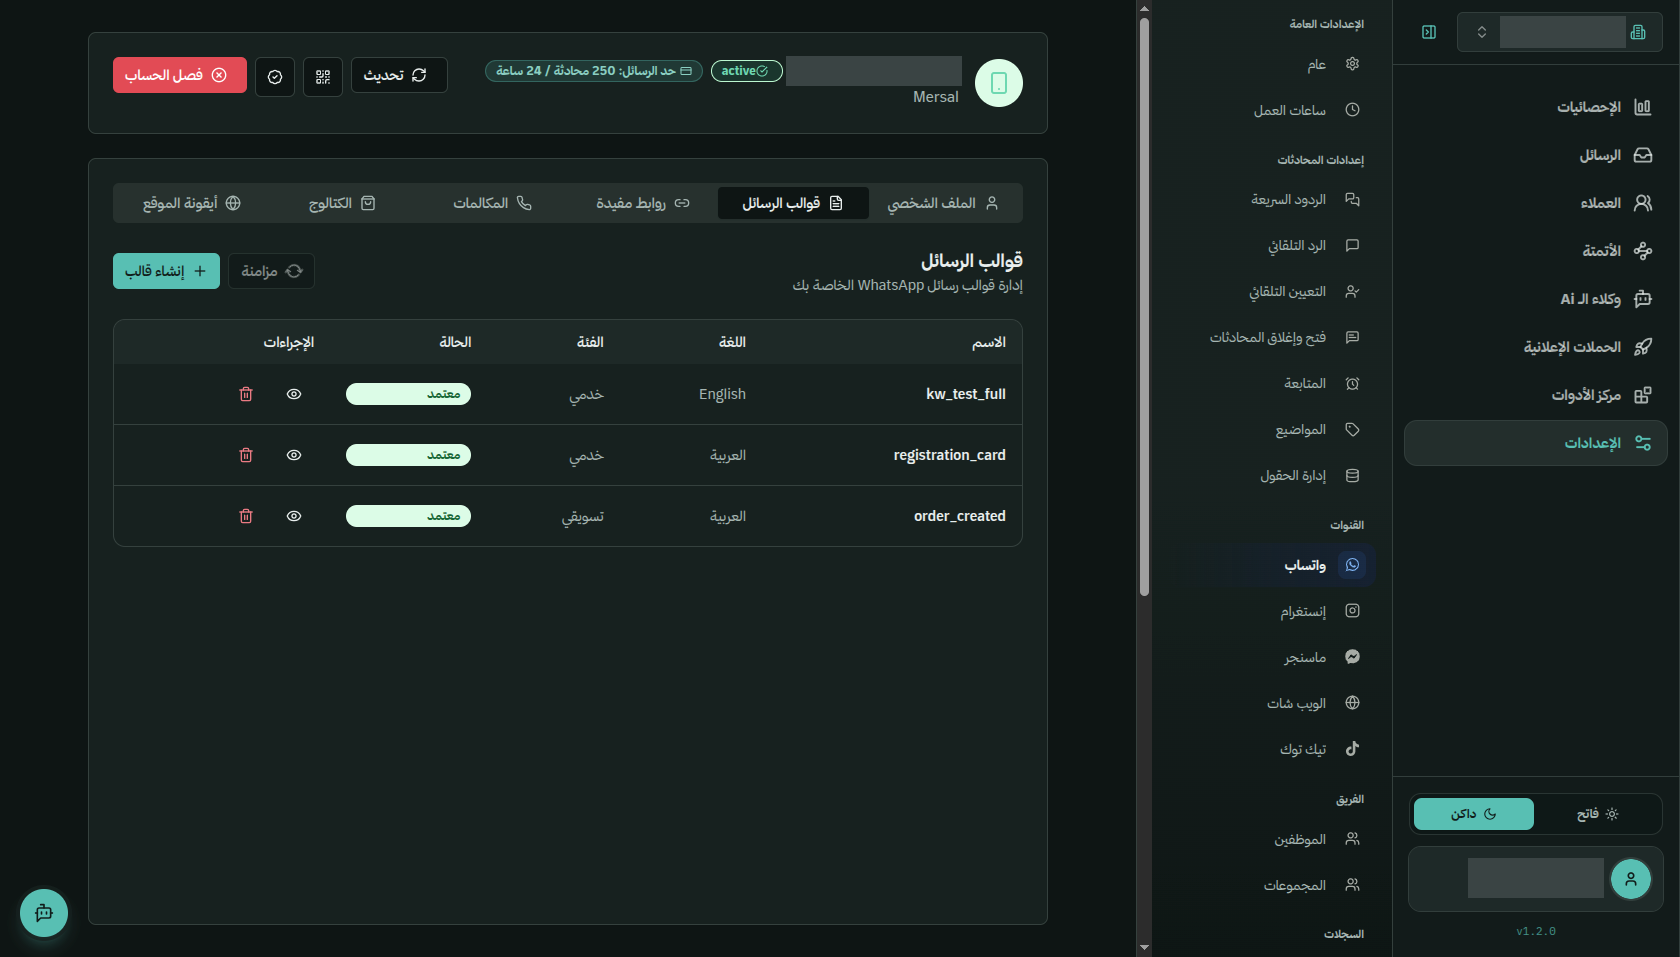This screenshot has height=957, width=1680.
Task: Preview the kw_test_full template with eye icon
Action: pyautogui.click(x=294, y=394)
